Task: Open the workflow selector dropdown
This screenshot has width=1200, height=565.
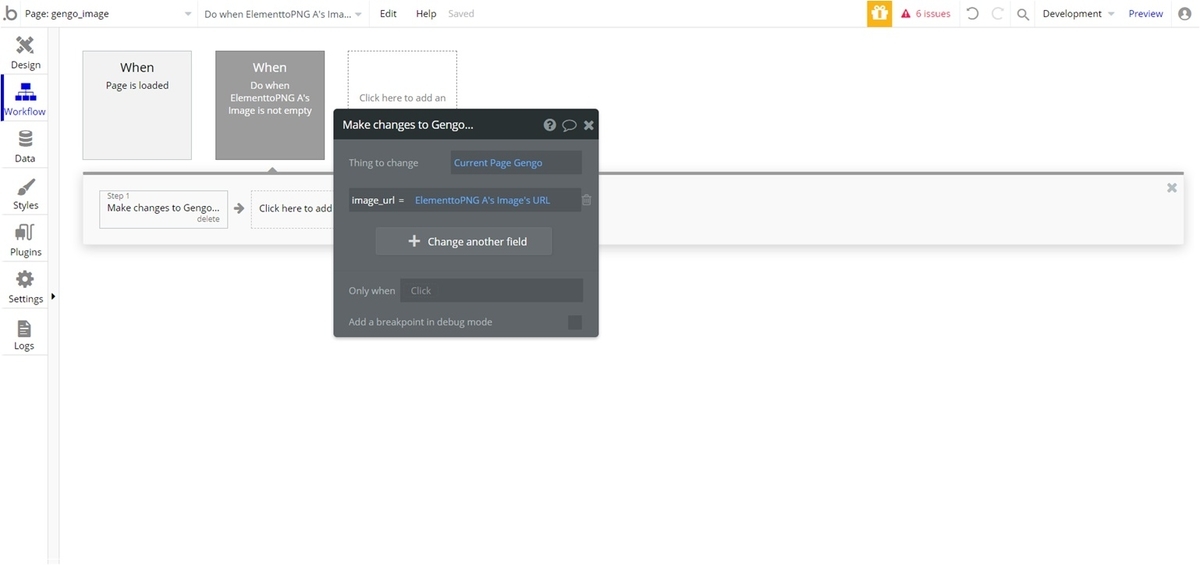Action: pos(283,14)
